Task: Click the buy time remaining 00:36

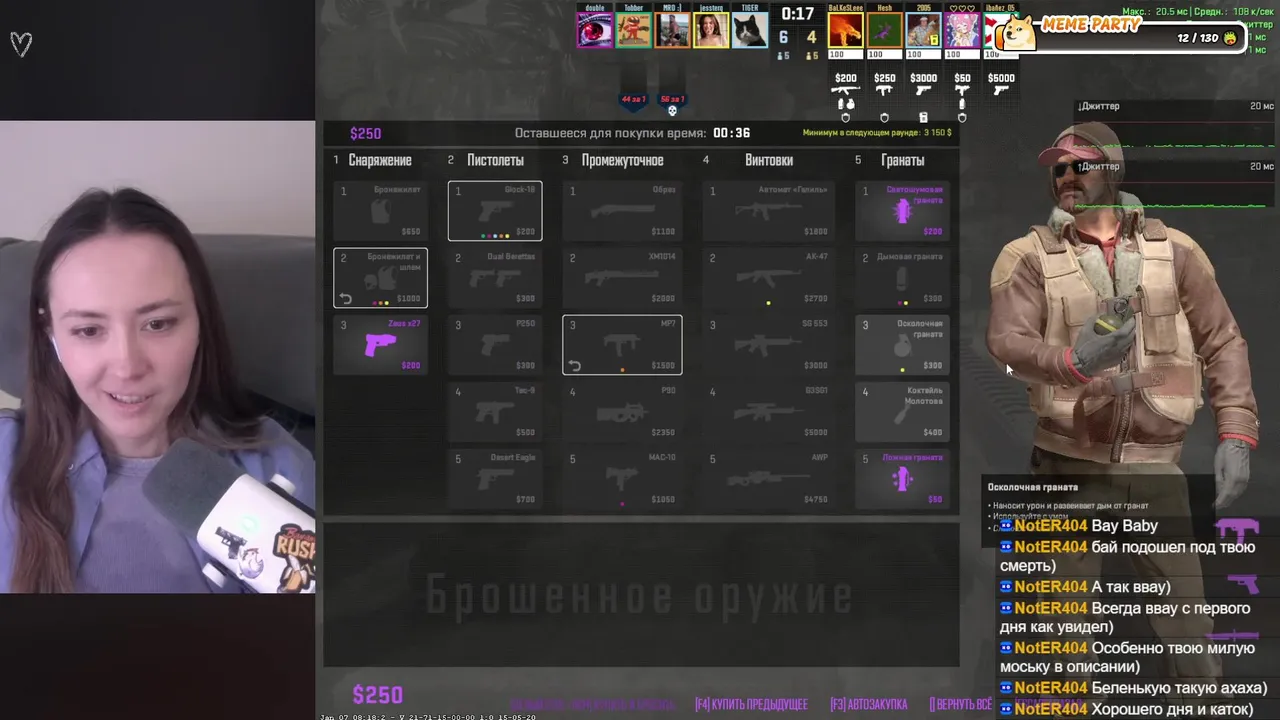Action: click(732, 133)
